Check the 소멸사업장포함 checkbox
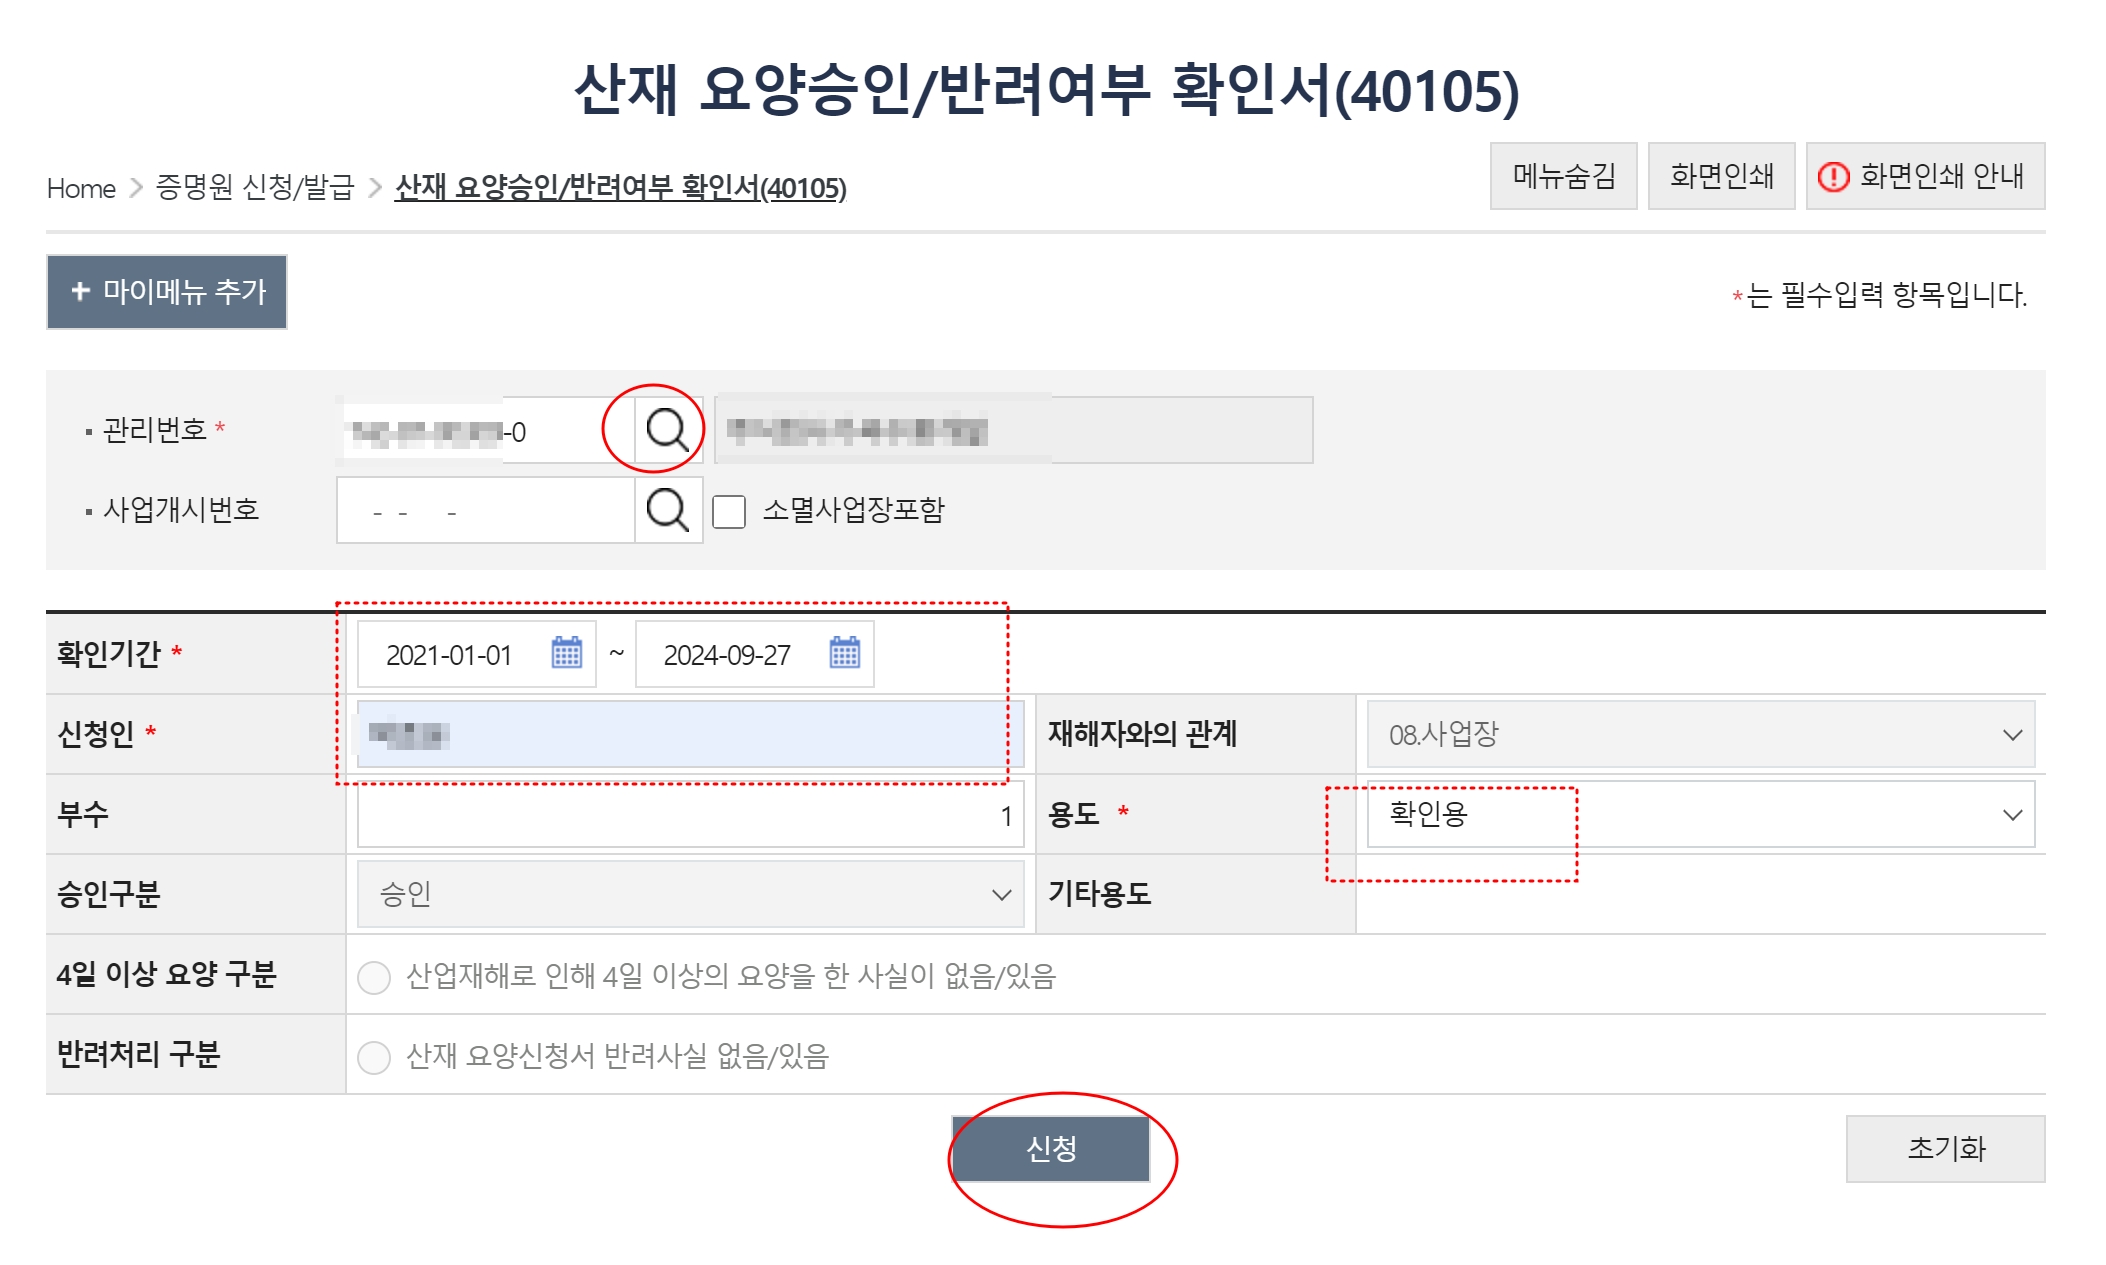This screenshot has height=1265, width=2106. (729, 511)
